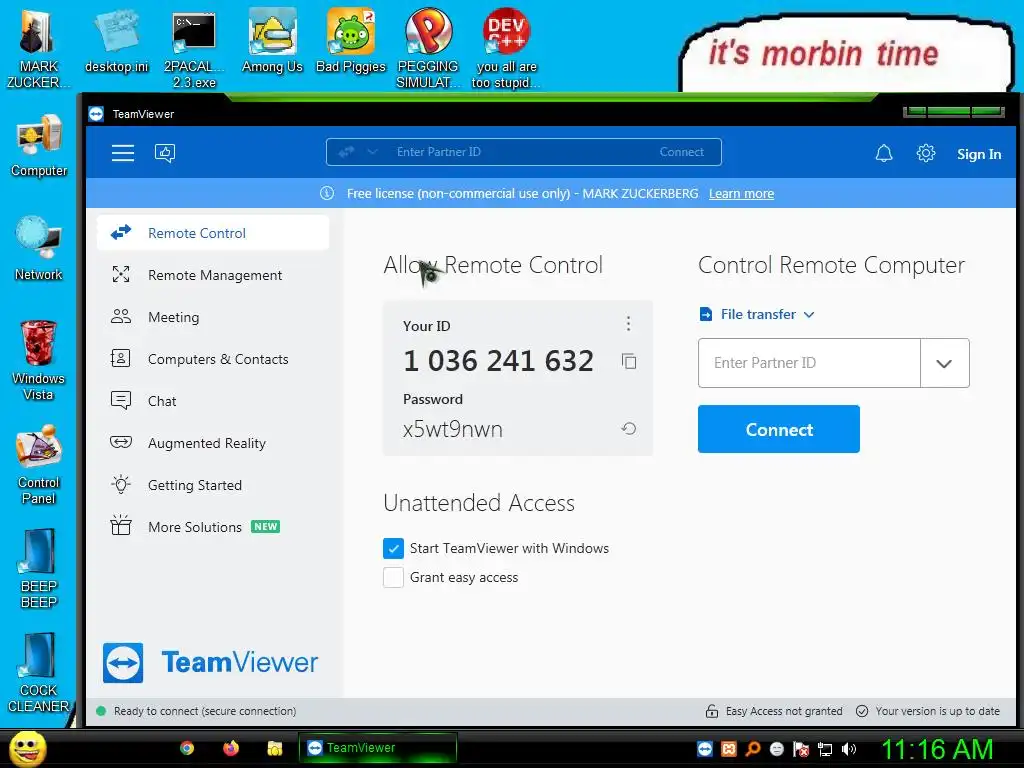
Task: Click the flag with red X tray icon
Action: (x=801, y=749)
